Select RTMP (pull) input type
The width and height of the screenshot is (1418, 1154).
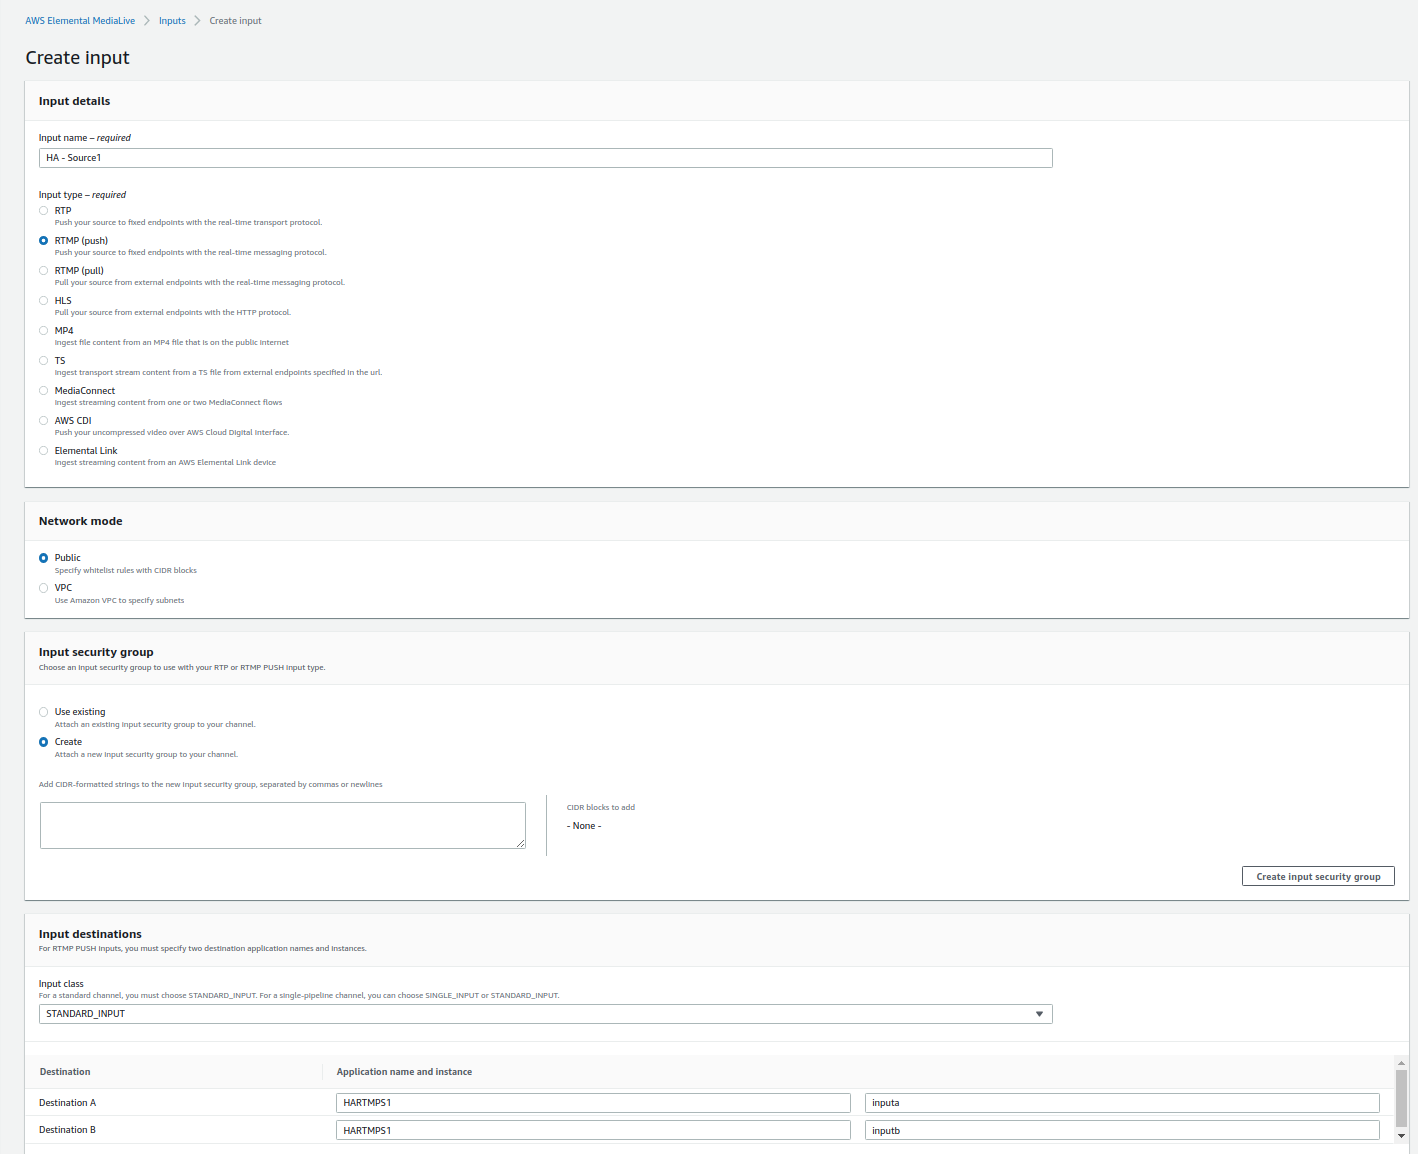click(43, 271)
